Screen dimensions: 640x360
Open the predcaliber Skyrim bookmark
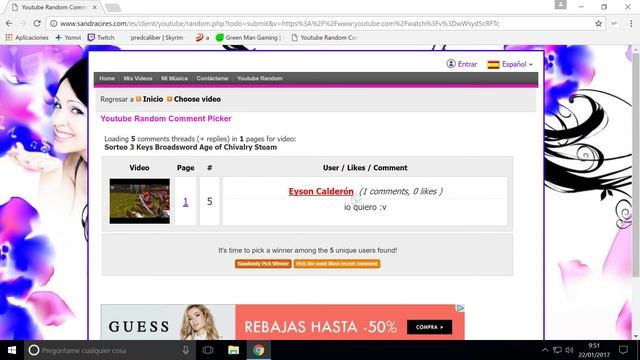coord(156,38)
